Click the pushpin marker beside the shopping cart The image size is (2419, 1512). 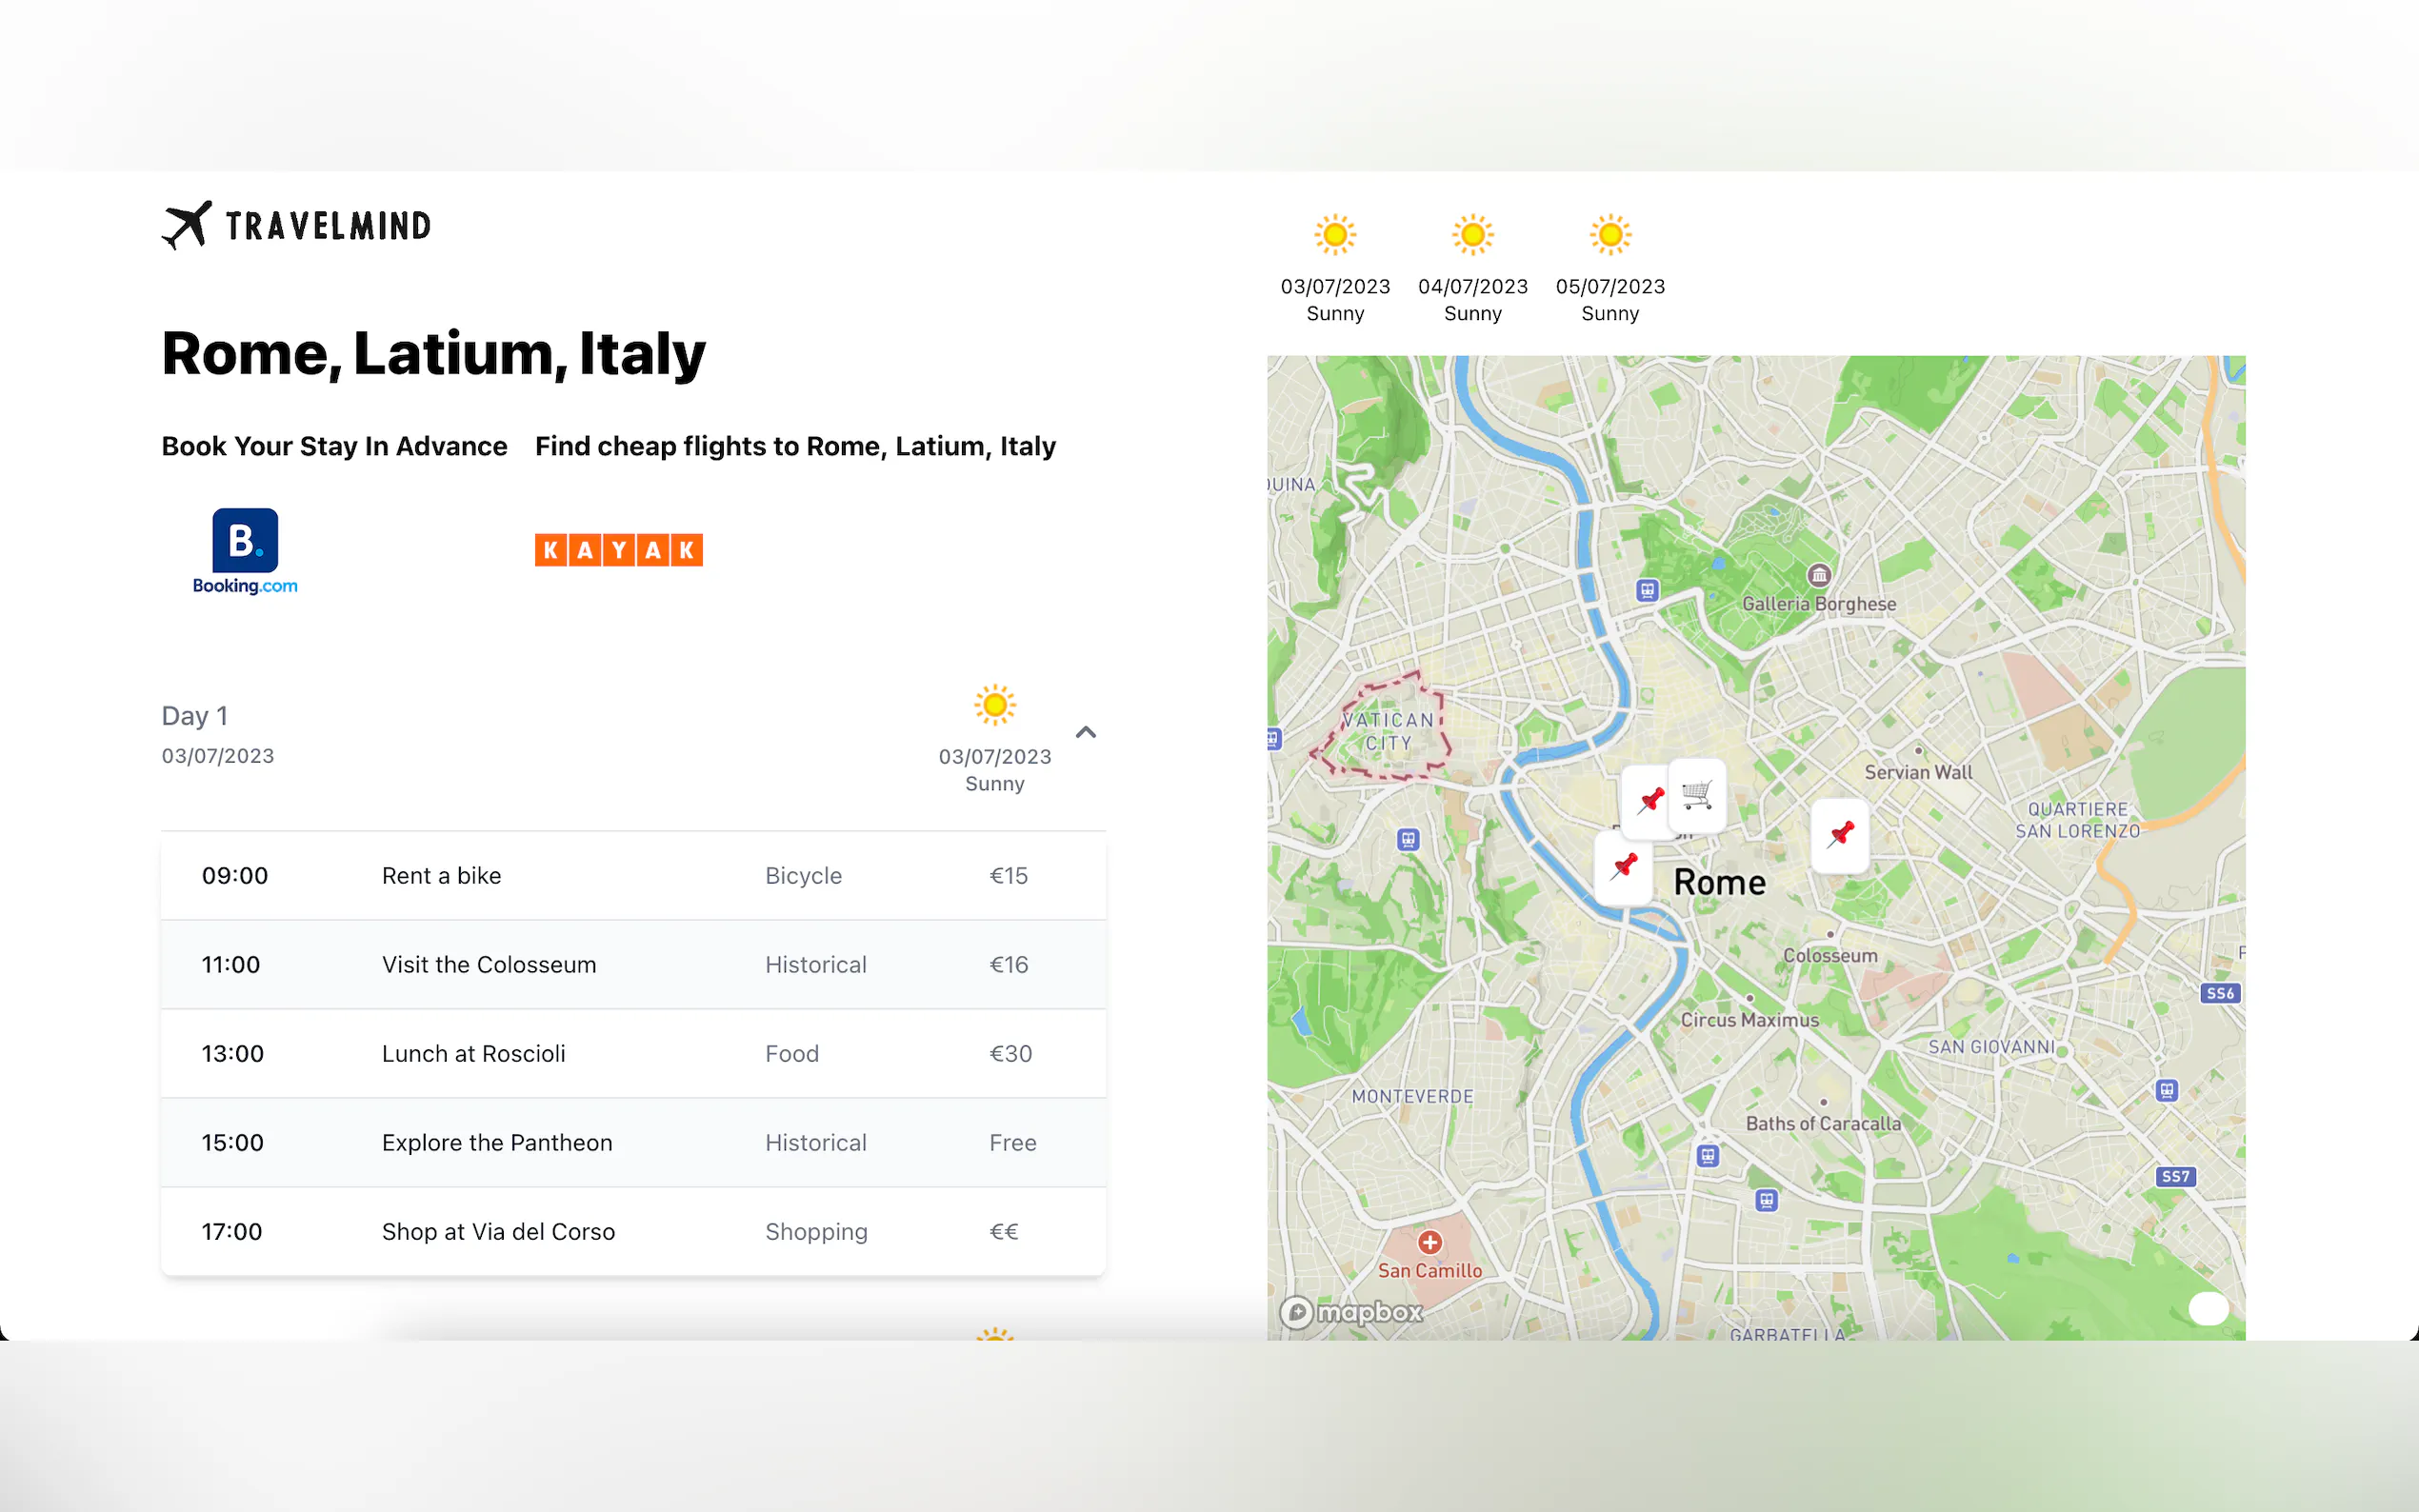coord(1650,800)
